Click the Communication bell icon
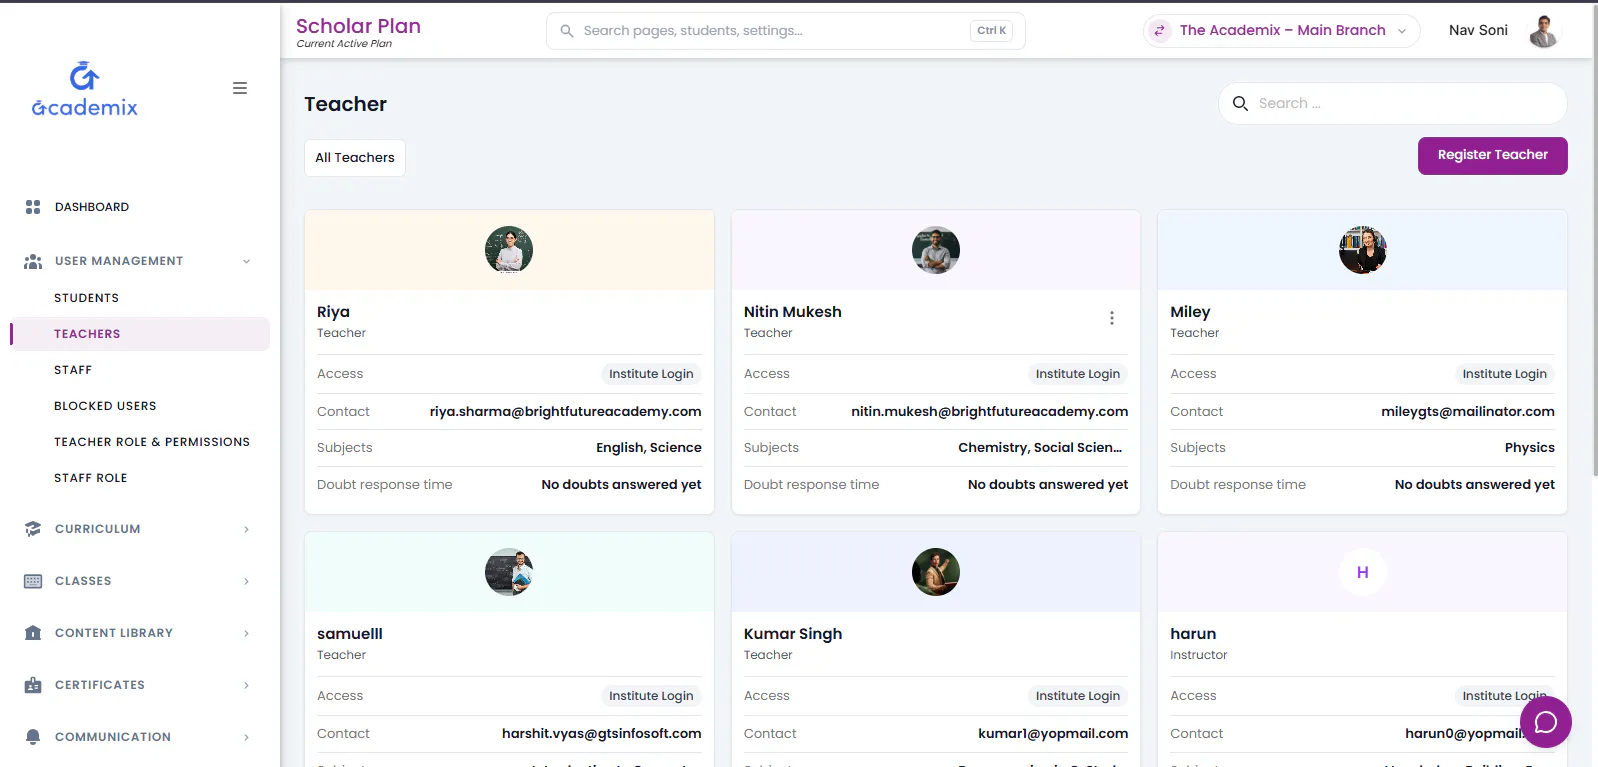The width and height of the screenshot is (1598, 767). click(33, 737)
